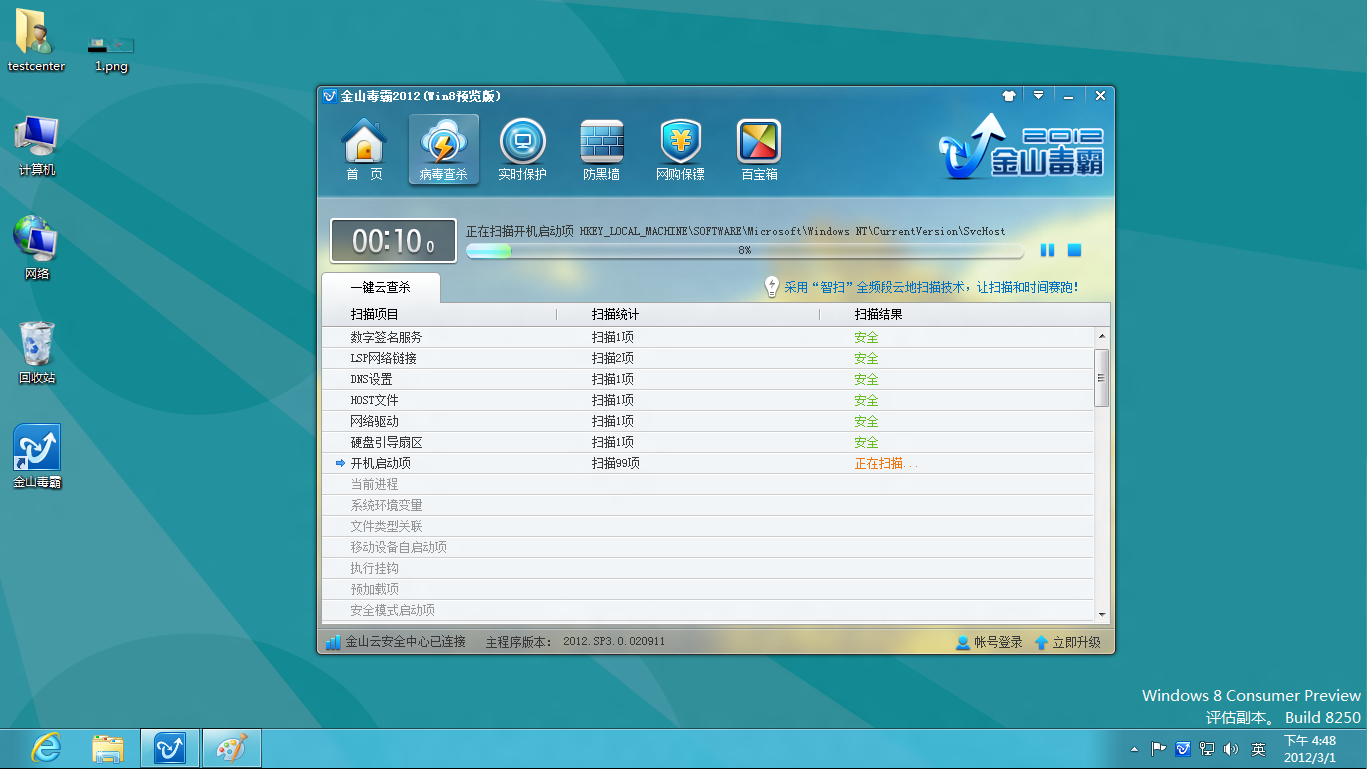Image resolution: width=1367 pixels, height=769 pixels.
Task: Click the 金山毒霸 2012 logo
Action: pyautogui.click(x=1022, y=148)
